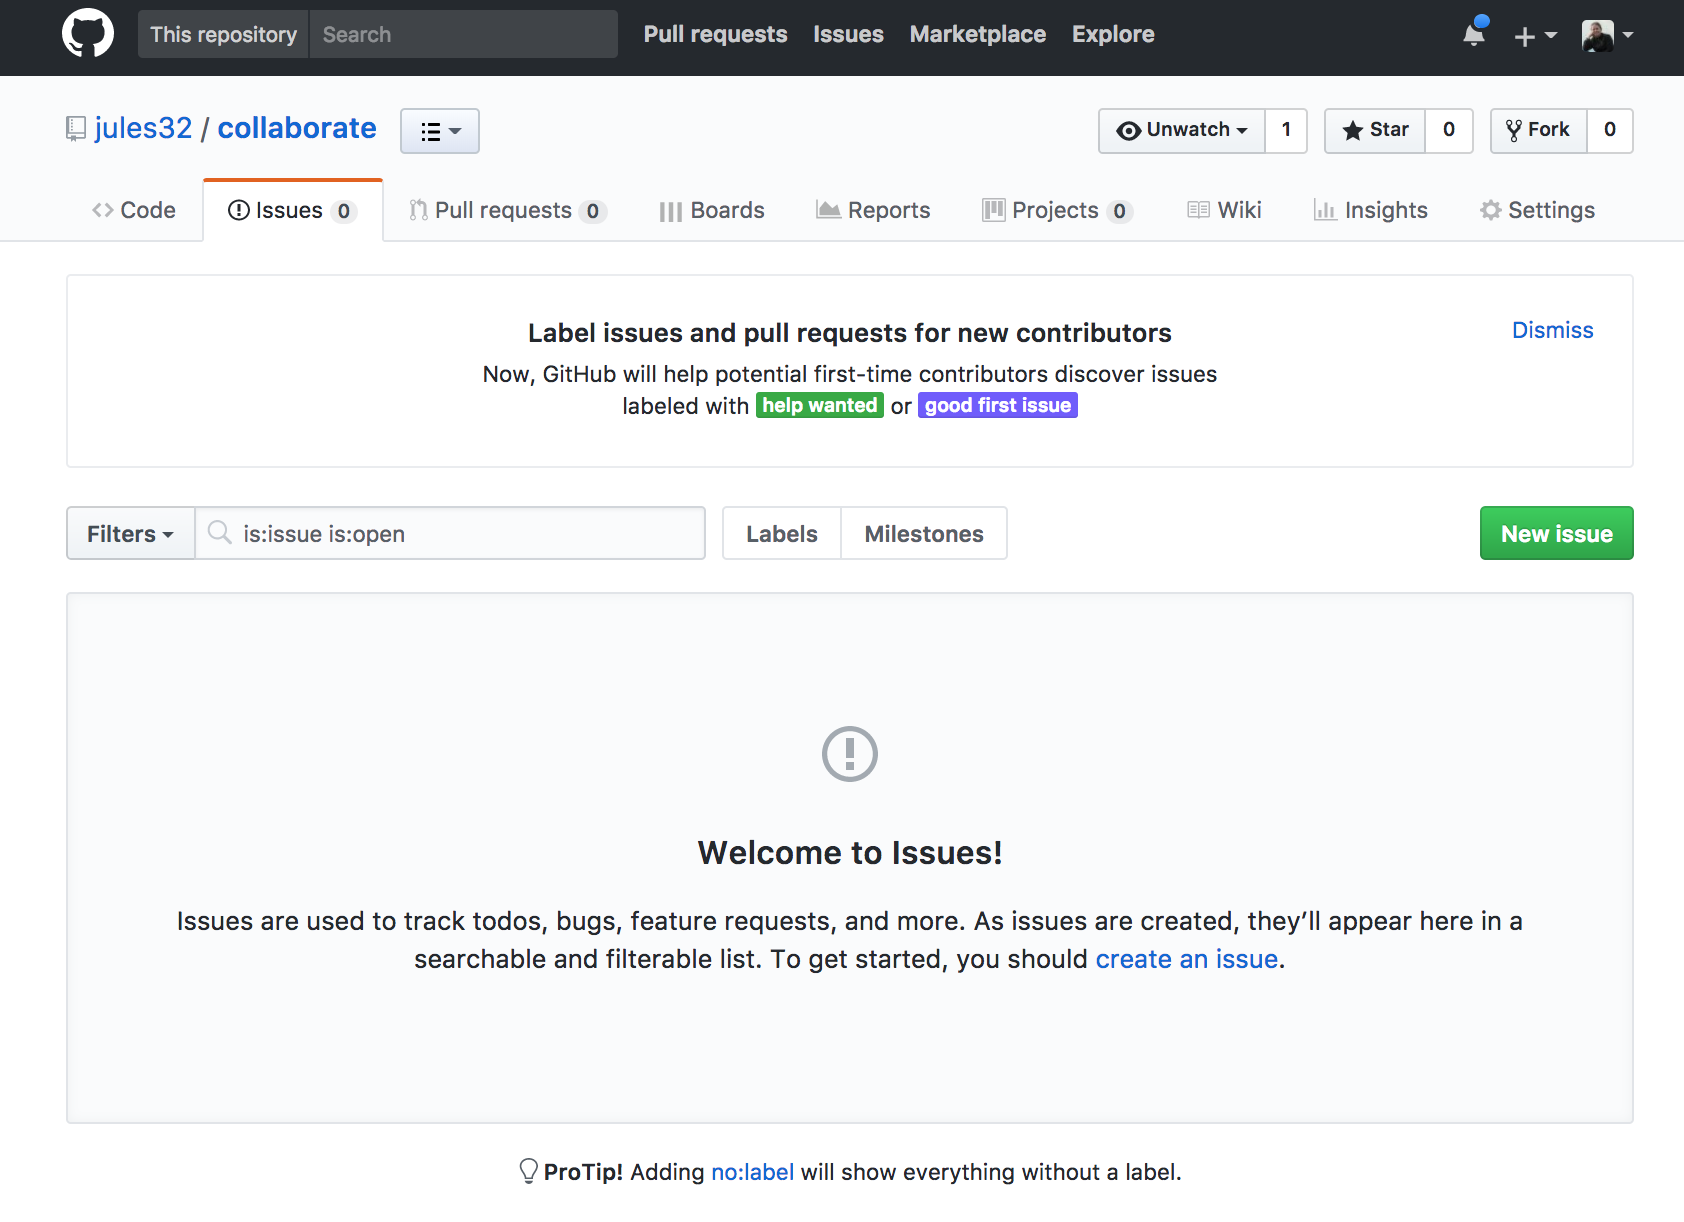The height and width of the screenshot is (1222, 1684).
Task: Expand the Filters dropdown
Action: coord(131,533)
